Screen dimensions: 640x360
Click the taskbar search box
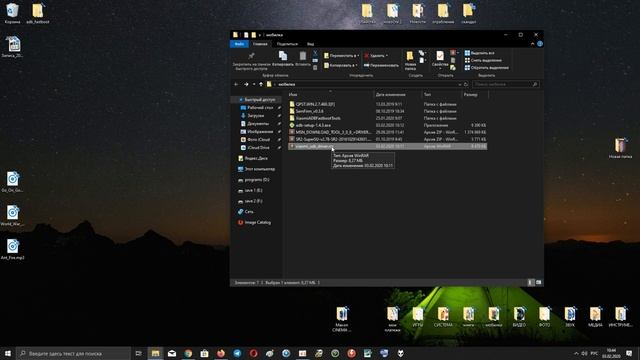[x=74, y=353]
